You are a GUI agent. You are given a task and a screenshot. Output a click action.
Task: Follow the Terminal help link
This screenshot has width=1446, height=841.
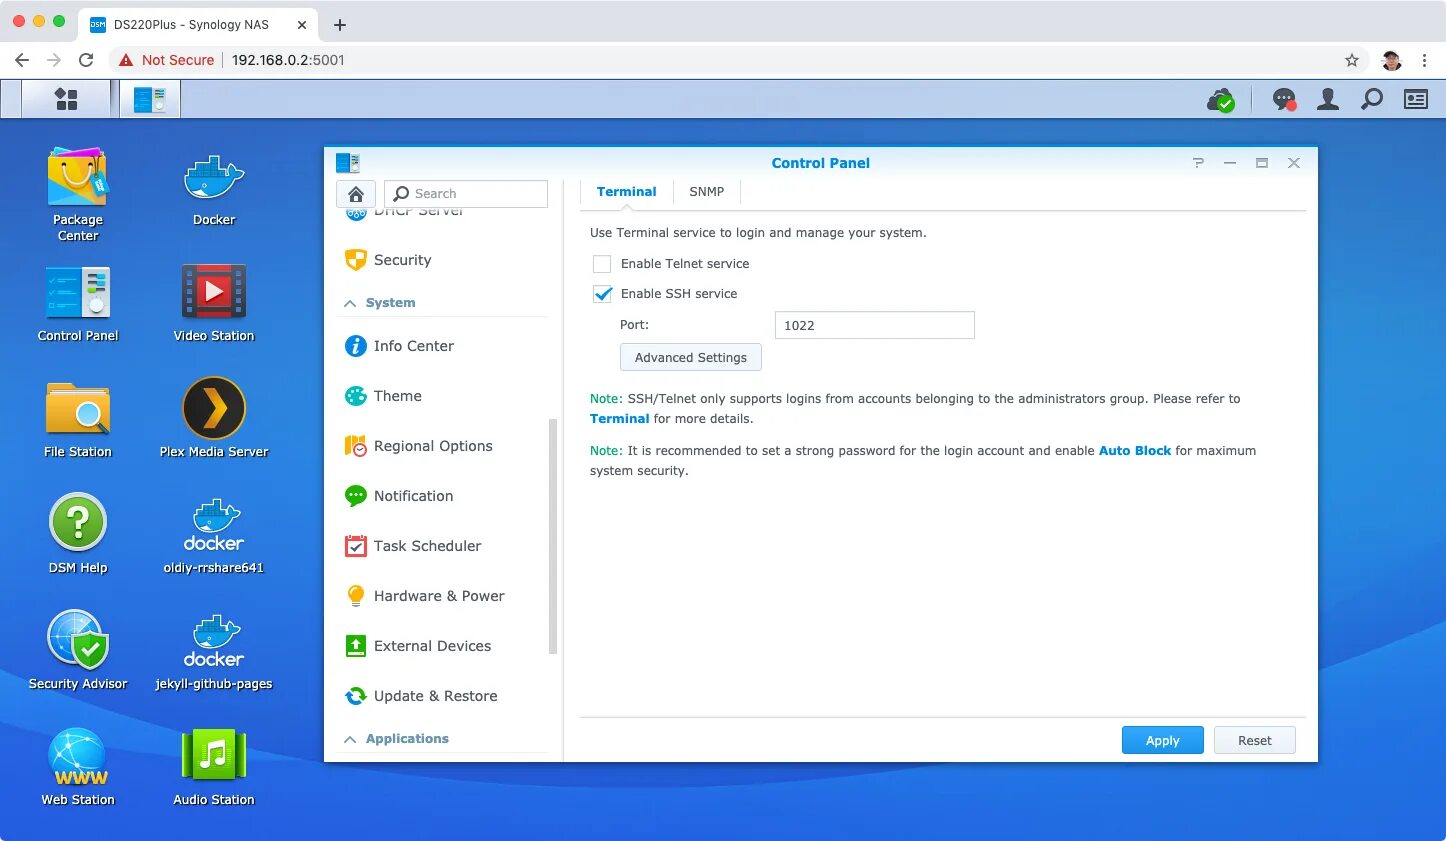click(x=619, y=419)
